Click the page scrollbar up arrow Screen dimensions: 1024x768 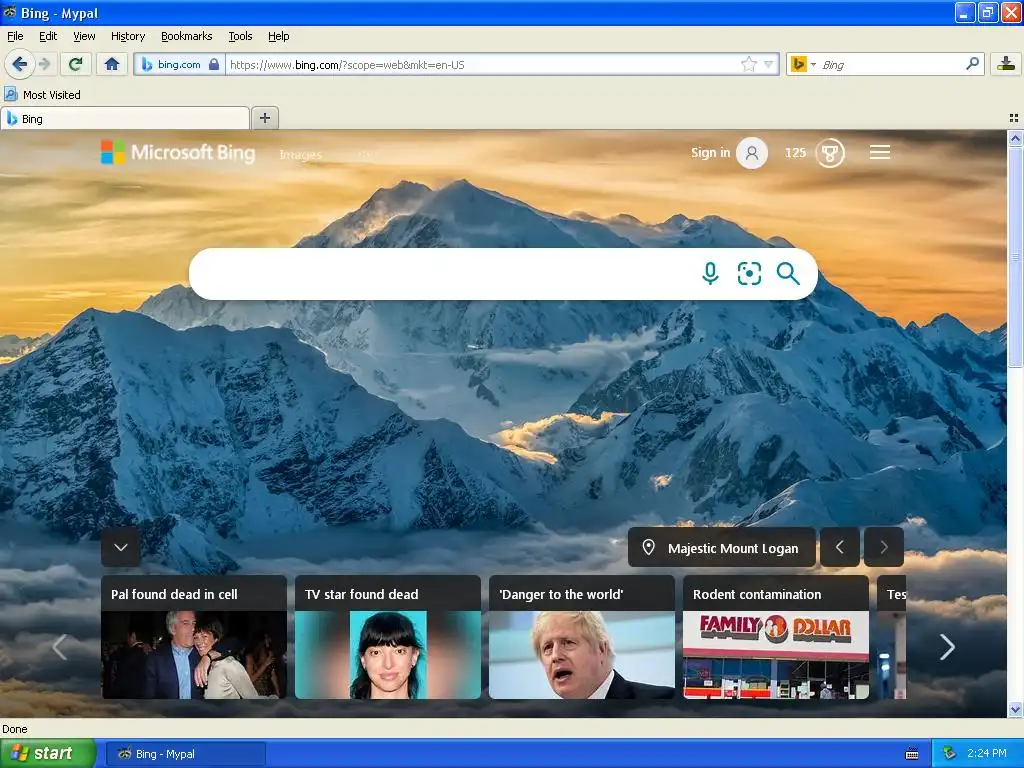[x=1015, y=138]
